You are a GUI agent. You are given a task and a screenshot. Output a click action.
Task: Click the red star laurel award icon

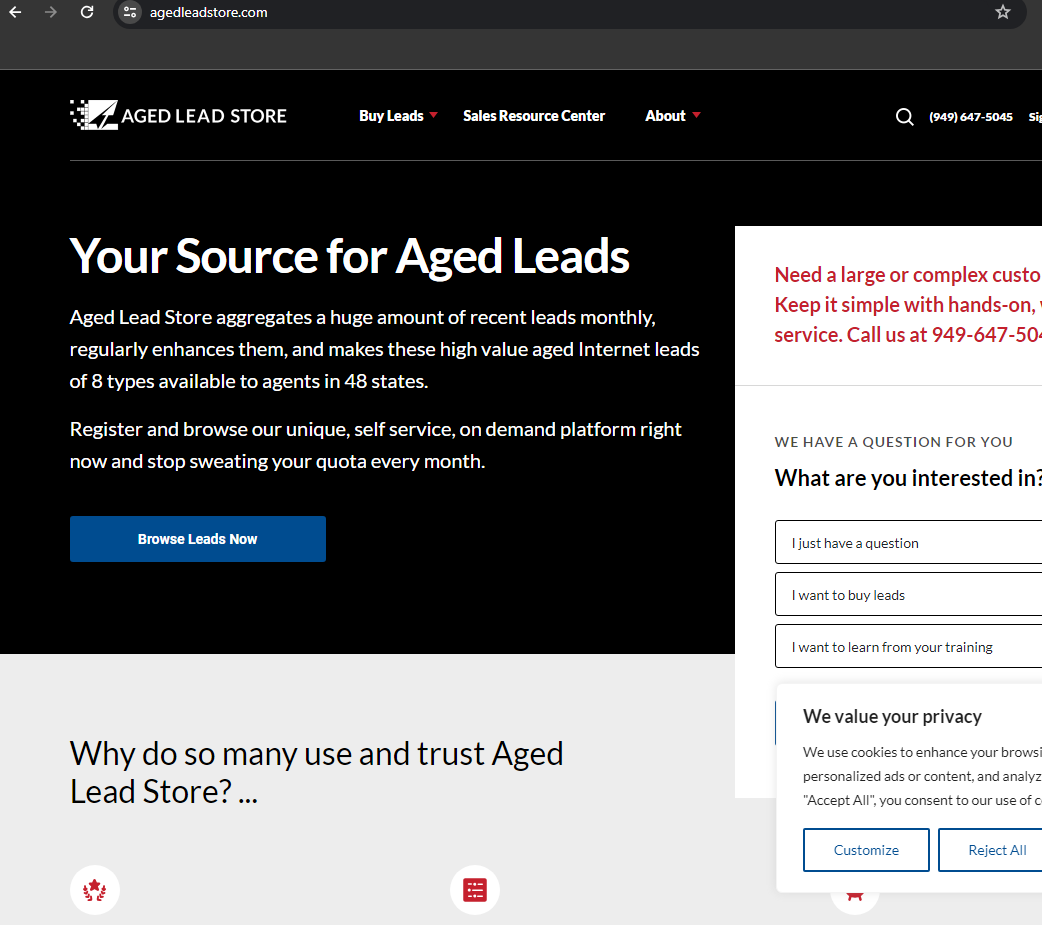coord(94,890)
